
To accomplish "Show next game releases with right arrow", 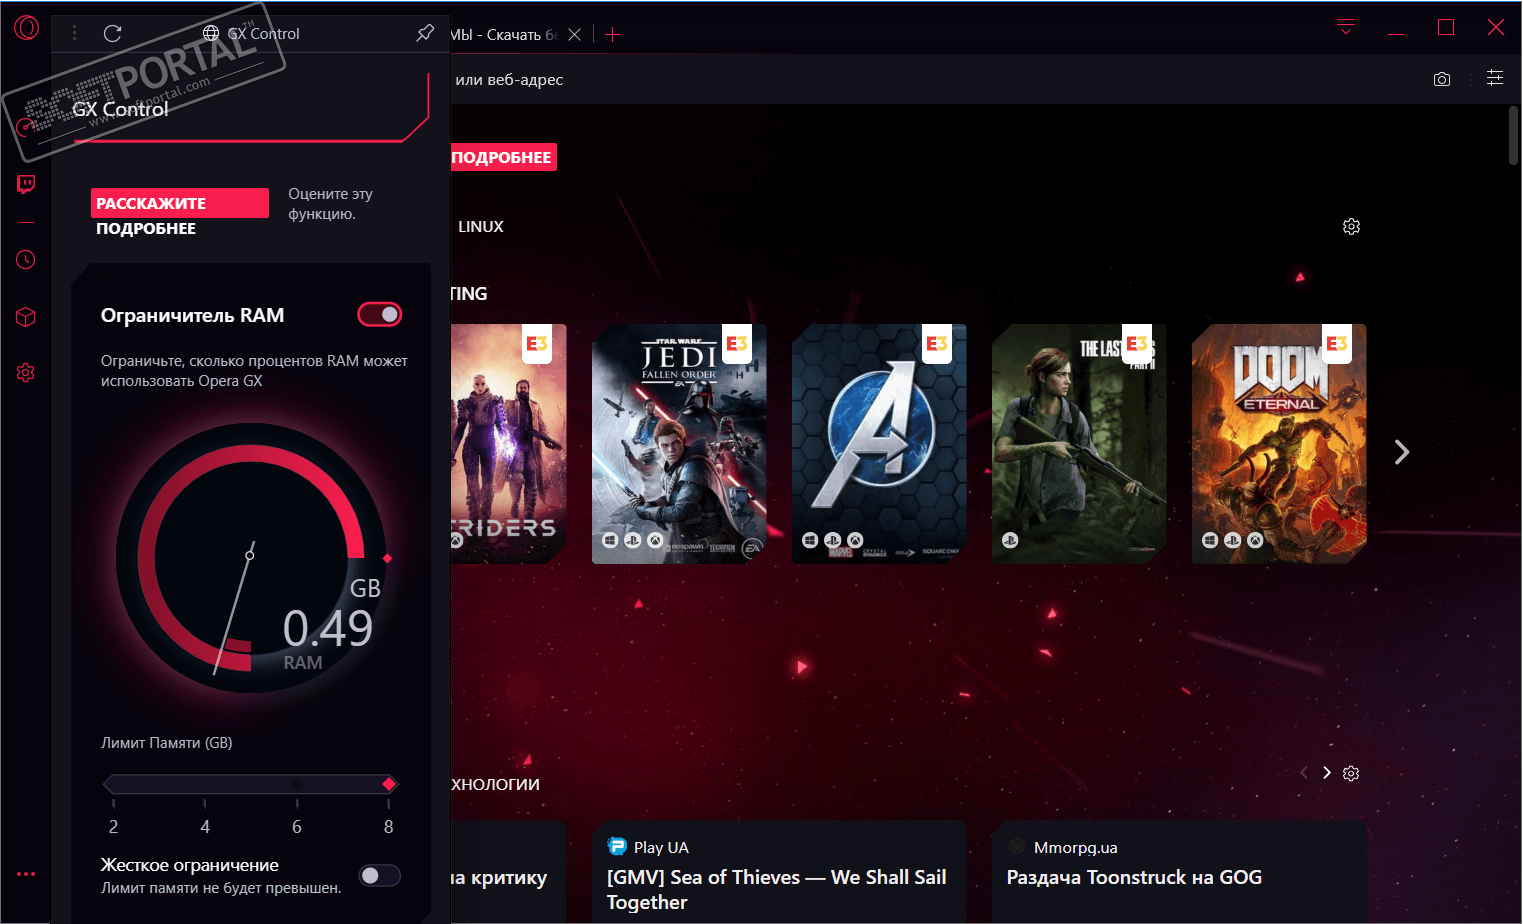I will [1402, 452].
